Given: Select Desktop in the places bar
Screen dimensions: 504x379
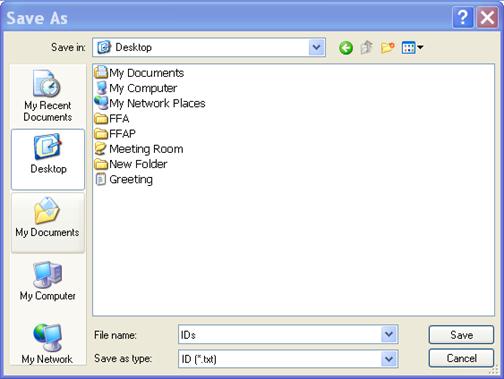Looking at the screenshot, I should pyautogui.click(x=48, y=159).
